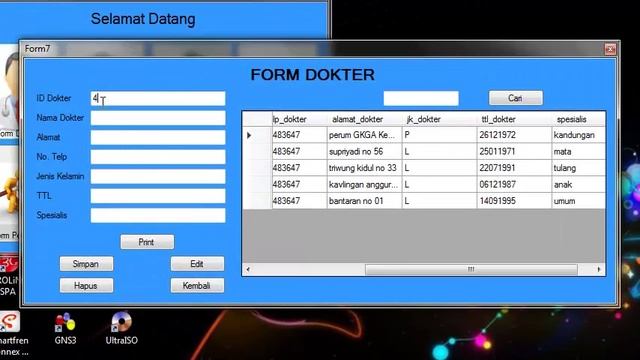Focus the Alamat input field
This screenshot has width=640, height=360.
(x=158, y=138)
